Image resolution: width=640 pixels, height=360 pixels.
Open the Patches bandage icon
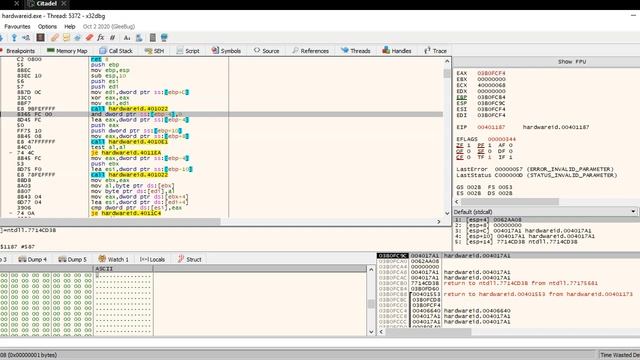[x=55, y=38]
